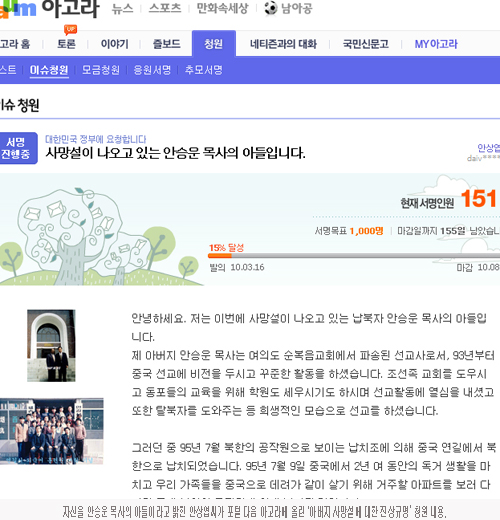500x520 pixels.
Task: Select the 청원 tab
Action: pos(214,44)
